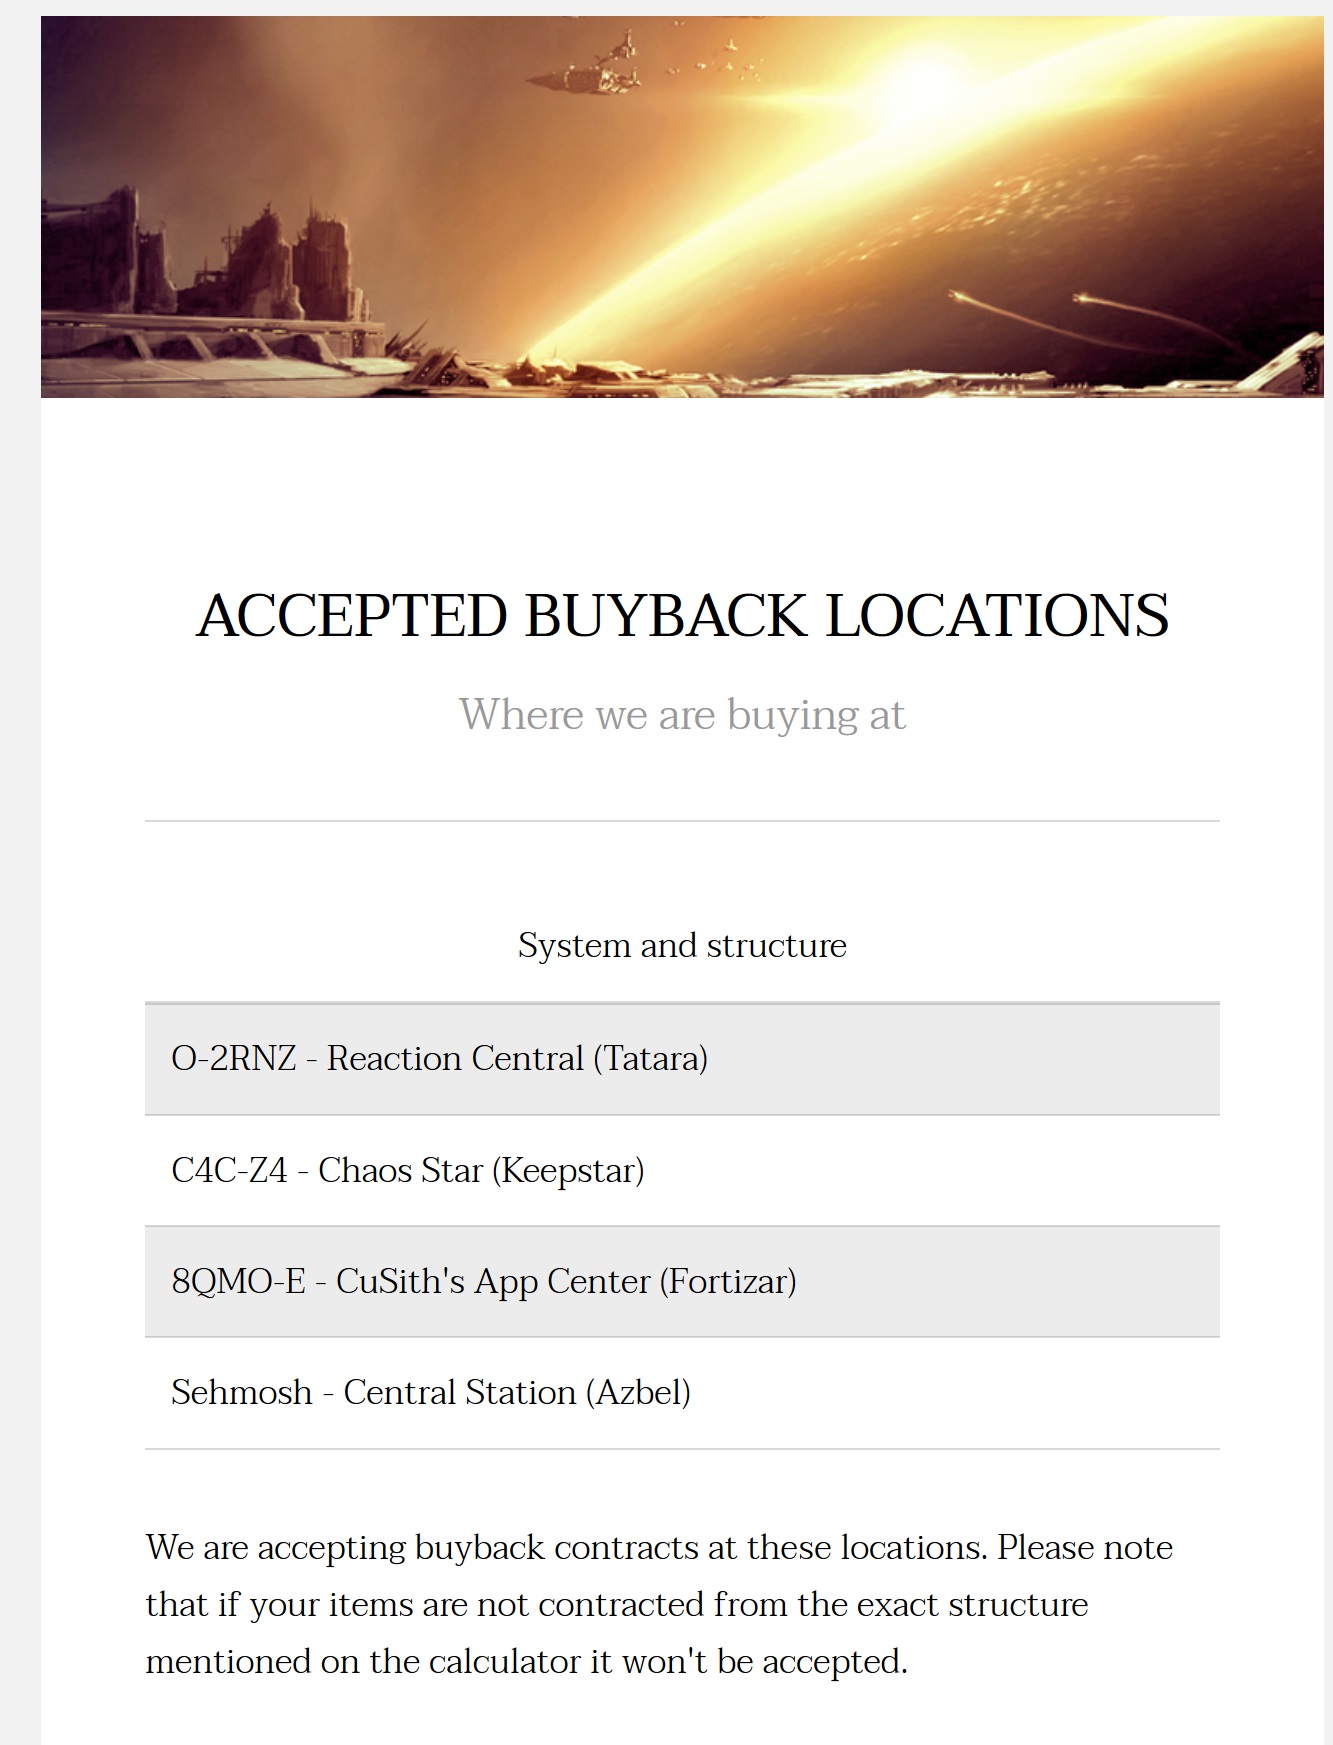Select the C4C-Z4 Chaos Star row
1333x1745 pixels.
pos(682,1171)
